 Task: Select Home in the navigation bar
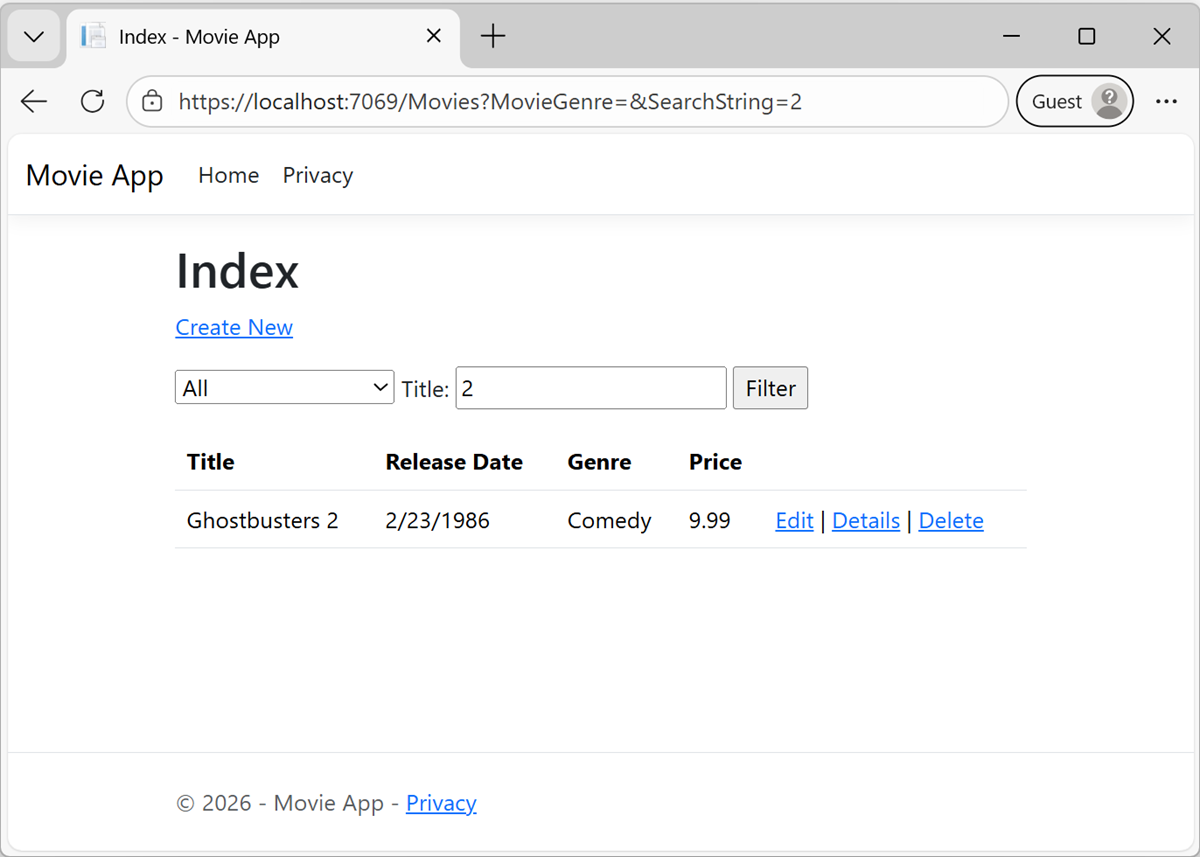[228, 175]
